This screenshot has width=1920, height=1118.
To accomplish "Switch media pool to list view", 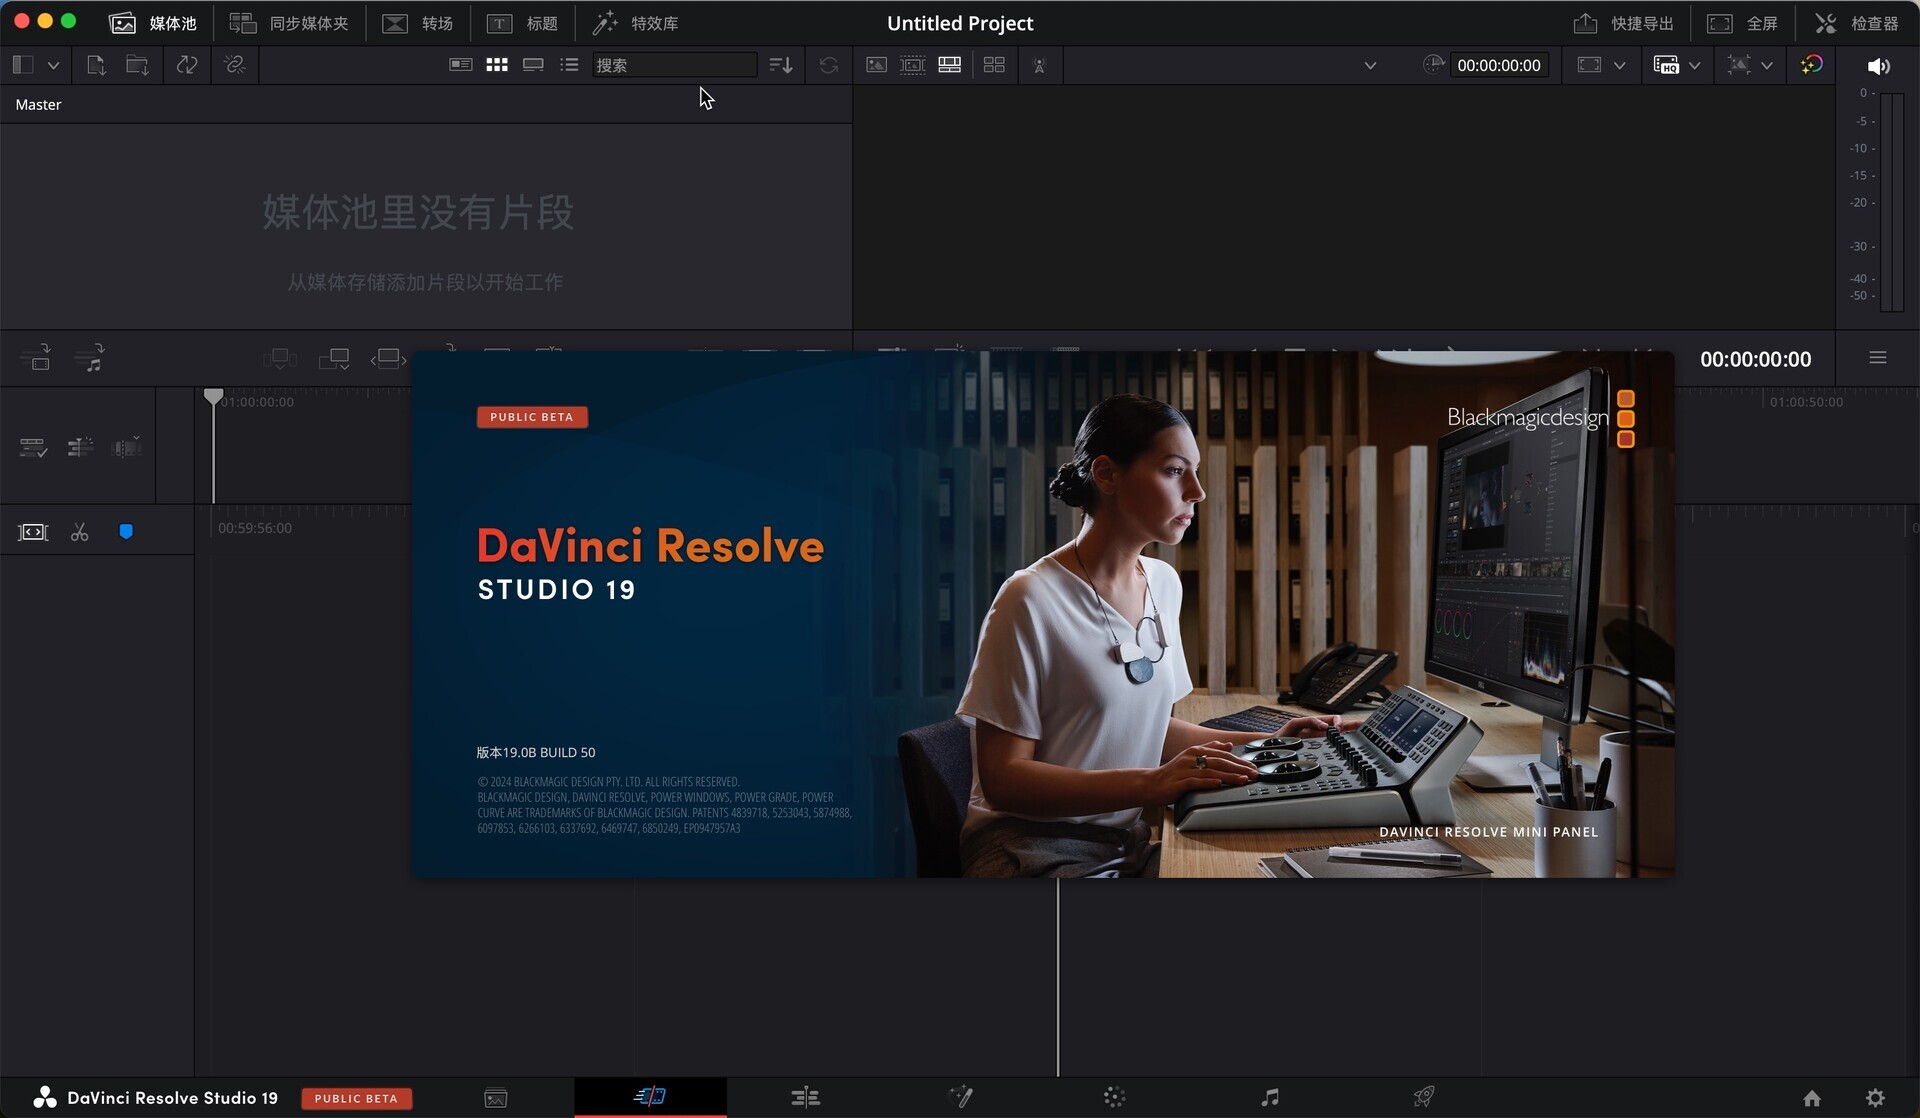I will tap(569, 65).
